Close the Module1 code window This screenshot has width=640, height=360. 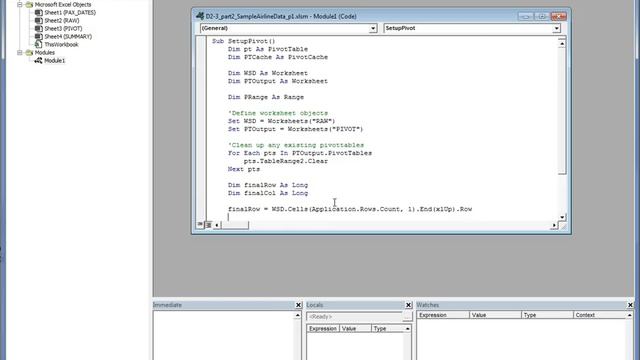click(558, 16)
